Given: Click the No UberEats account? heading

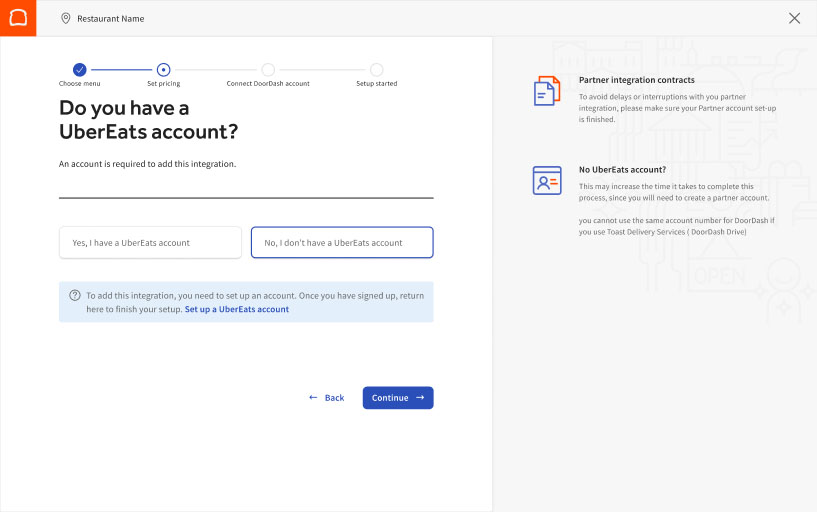Looking at the screenshot, I should pos(622,170).
